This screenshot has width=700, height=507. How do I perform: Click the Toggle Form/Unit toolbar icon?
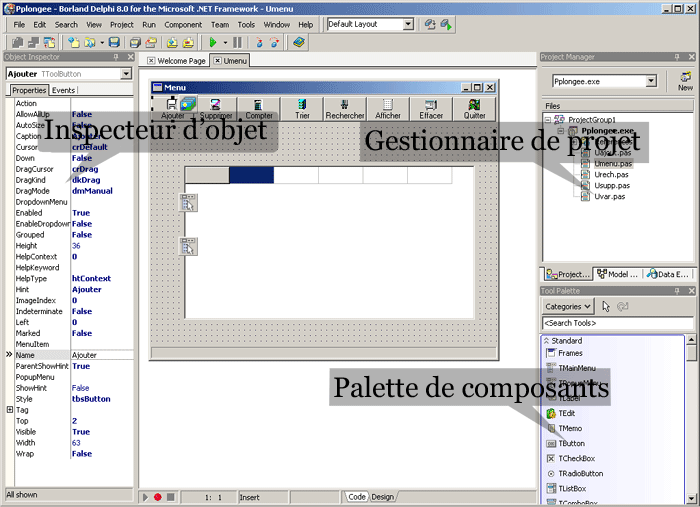[x=49, y=42]
